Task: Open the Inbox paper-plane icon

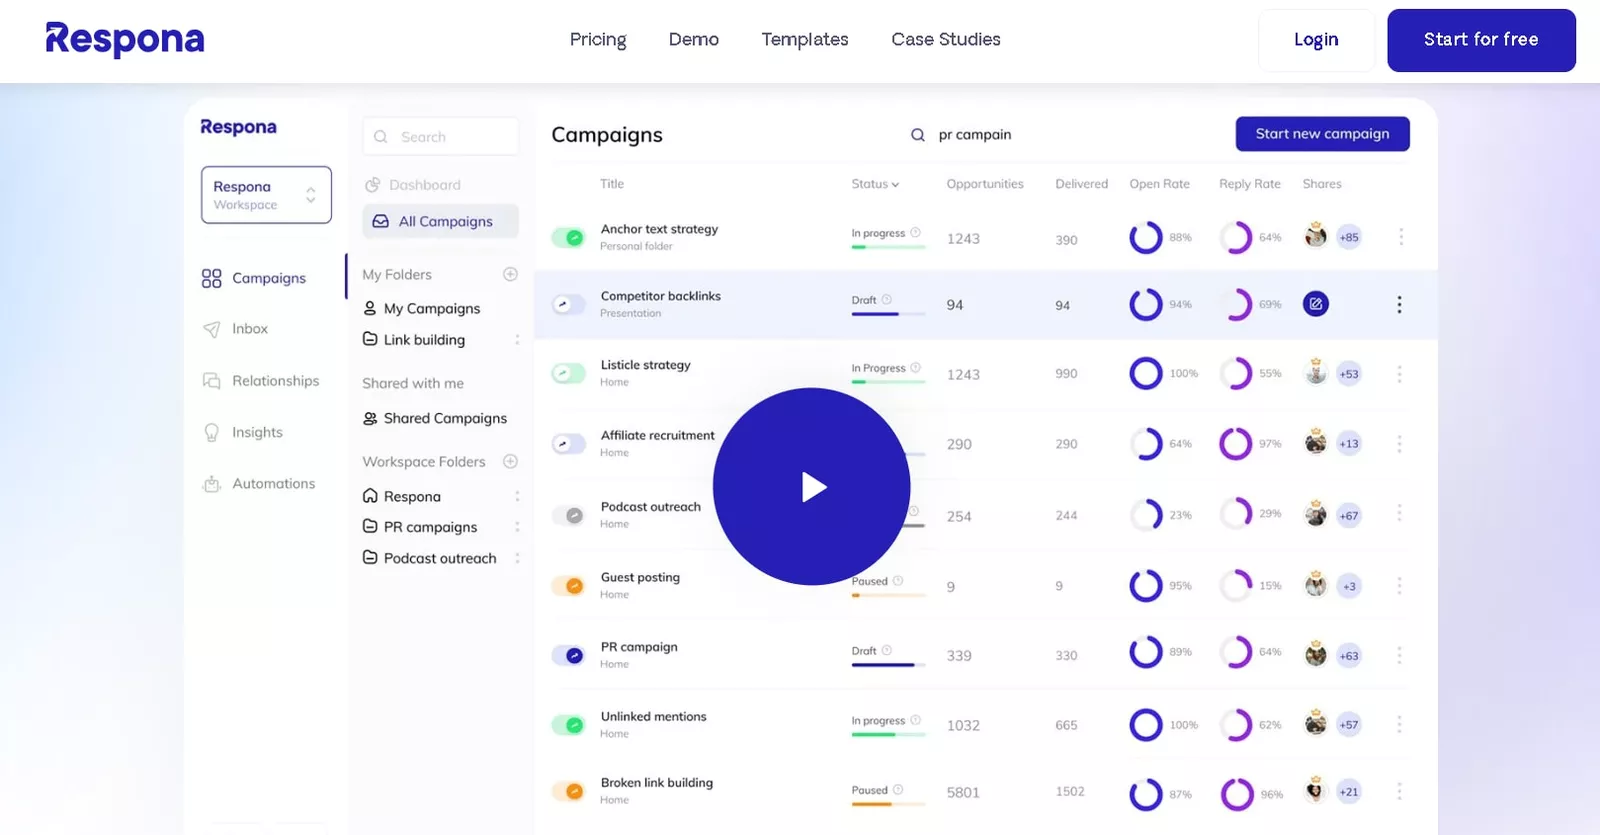Action: [x=212, y=329]
